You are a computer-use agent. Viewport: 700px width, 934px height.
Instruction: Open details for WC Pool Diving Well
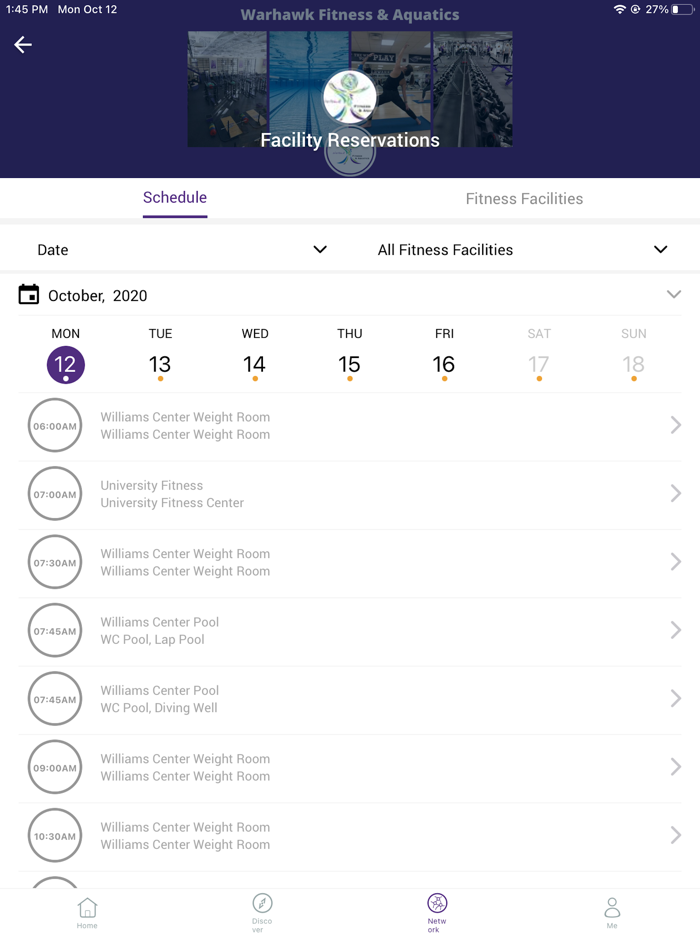point(350,698)
